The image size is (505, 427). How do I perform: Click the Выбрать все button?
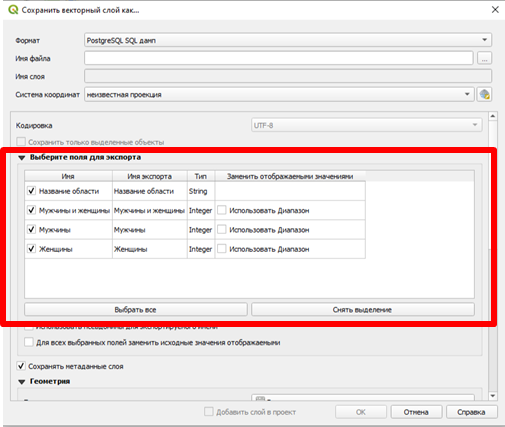click(x=136, y=310)
